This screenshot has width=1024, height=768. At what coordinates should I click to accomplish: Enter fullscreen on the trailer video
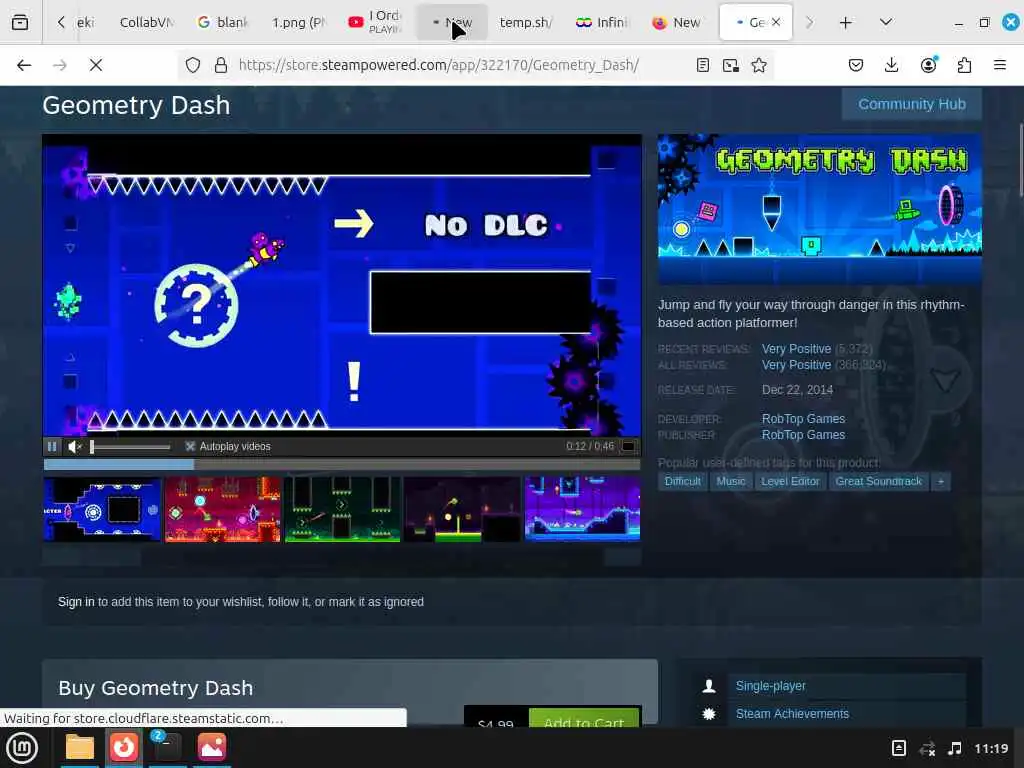coord(628,447)
